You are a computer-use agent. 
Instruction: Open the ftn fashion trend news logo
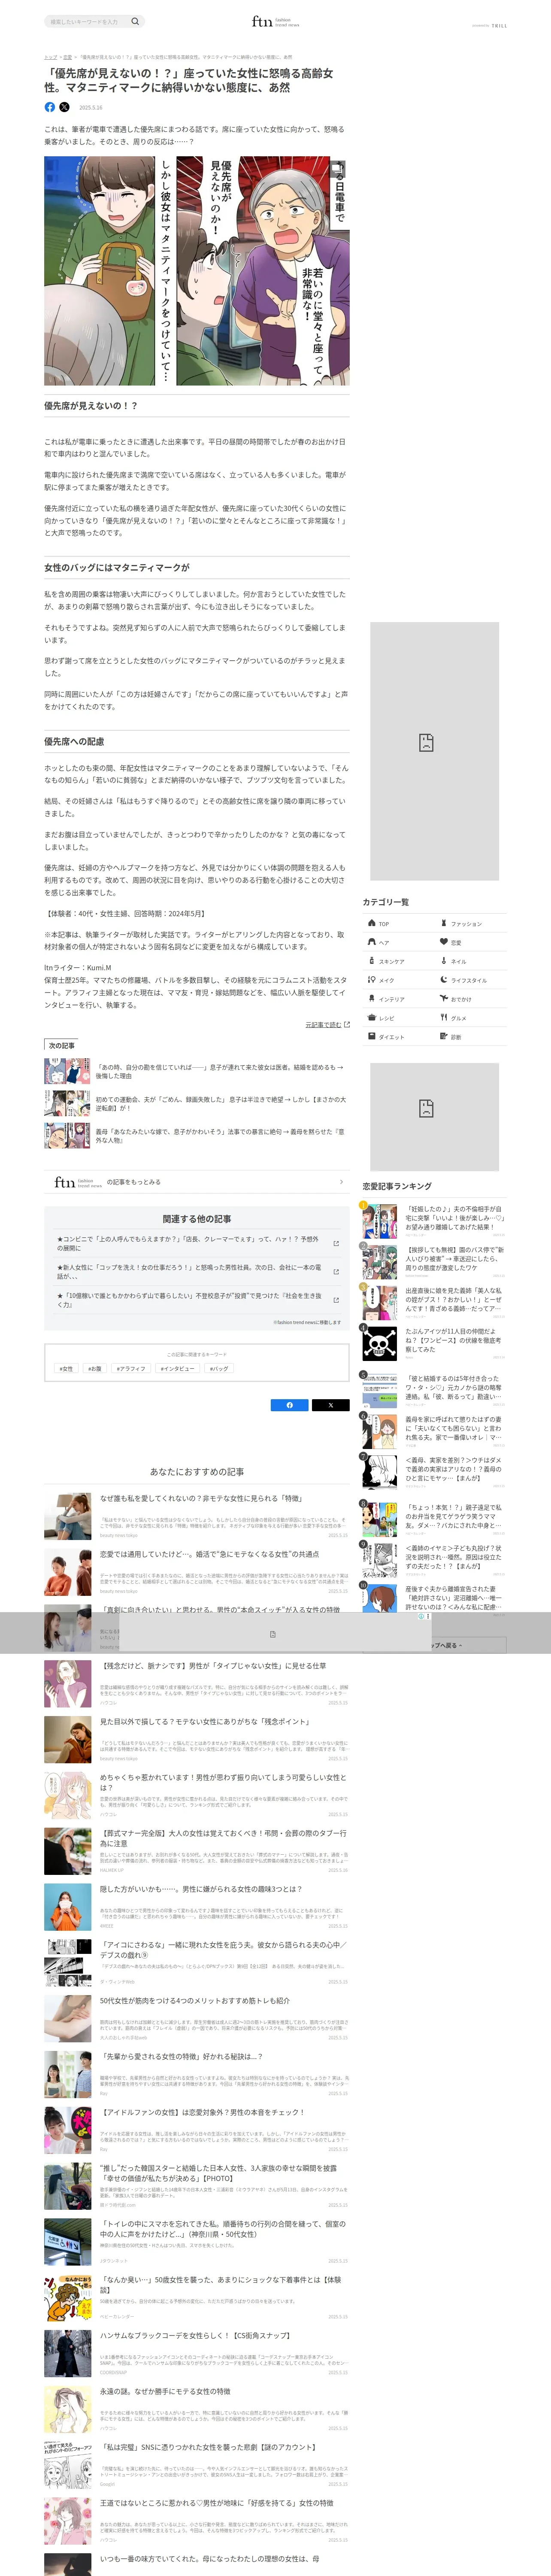pyautogui.click(x=275, y=21)
